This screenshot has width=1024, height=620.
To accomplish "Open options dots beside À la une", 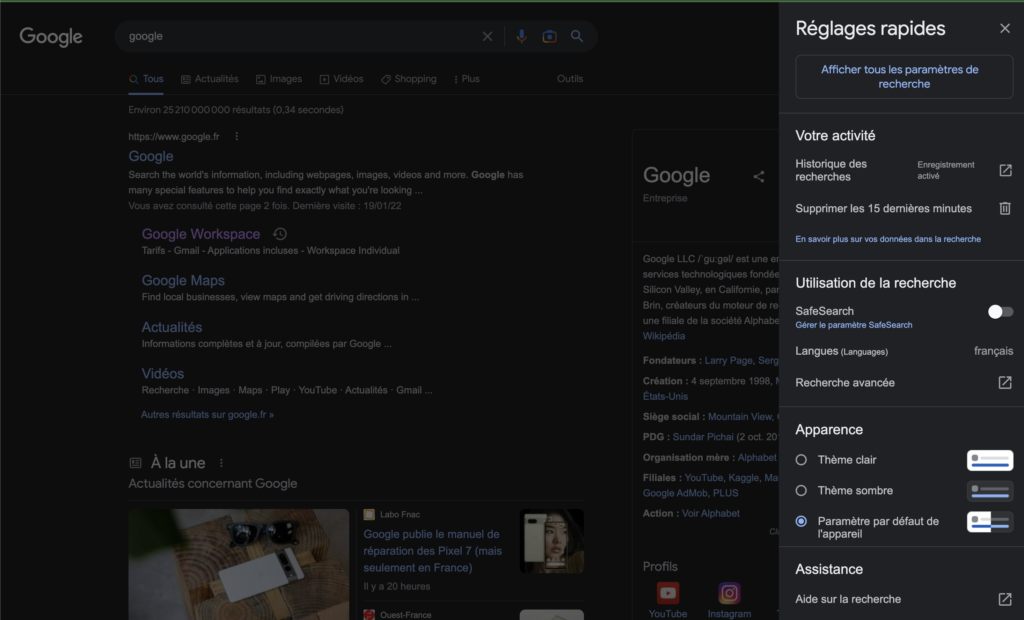I will point(221,463).
